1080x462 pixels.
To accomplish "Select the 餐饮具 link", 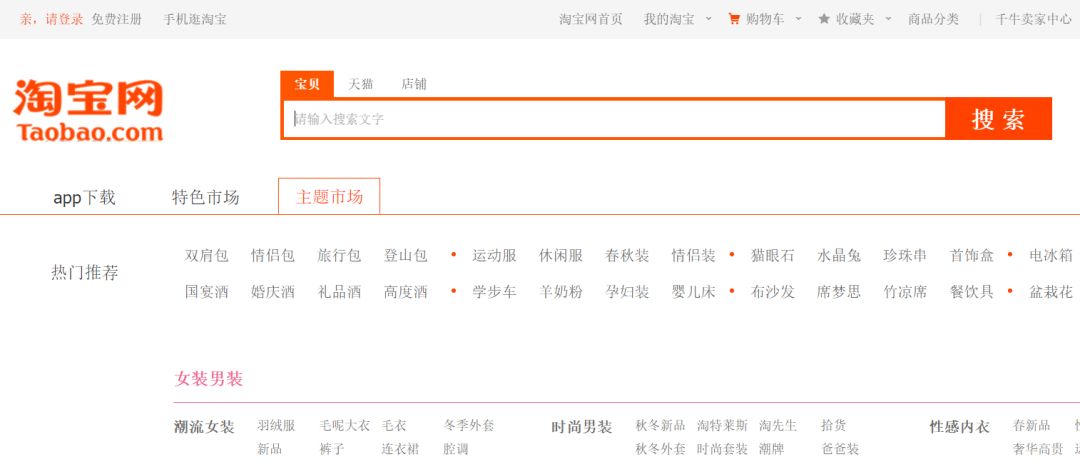I will click(972, 292).
